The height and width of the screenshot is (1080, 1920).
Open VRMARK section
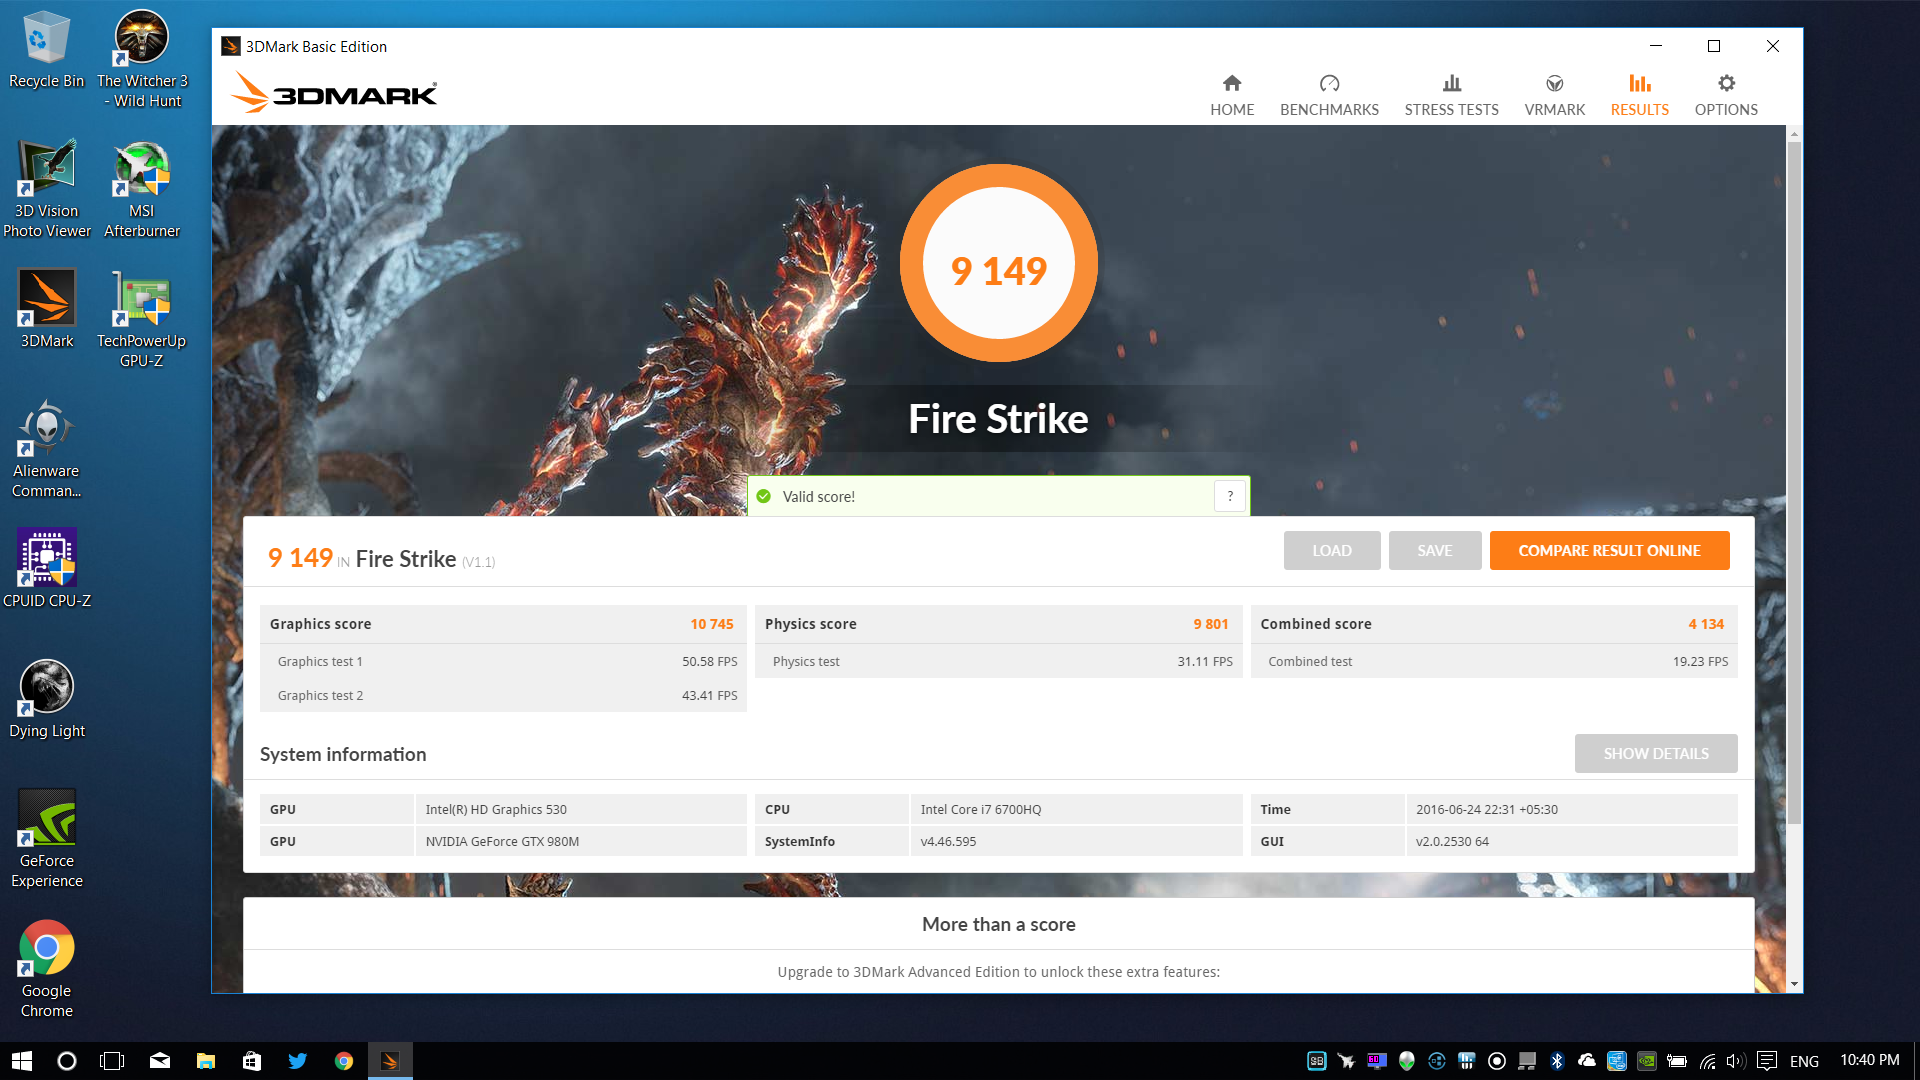point(1553,94)
